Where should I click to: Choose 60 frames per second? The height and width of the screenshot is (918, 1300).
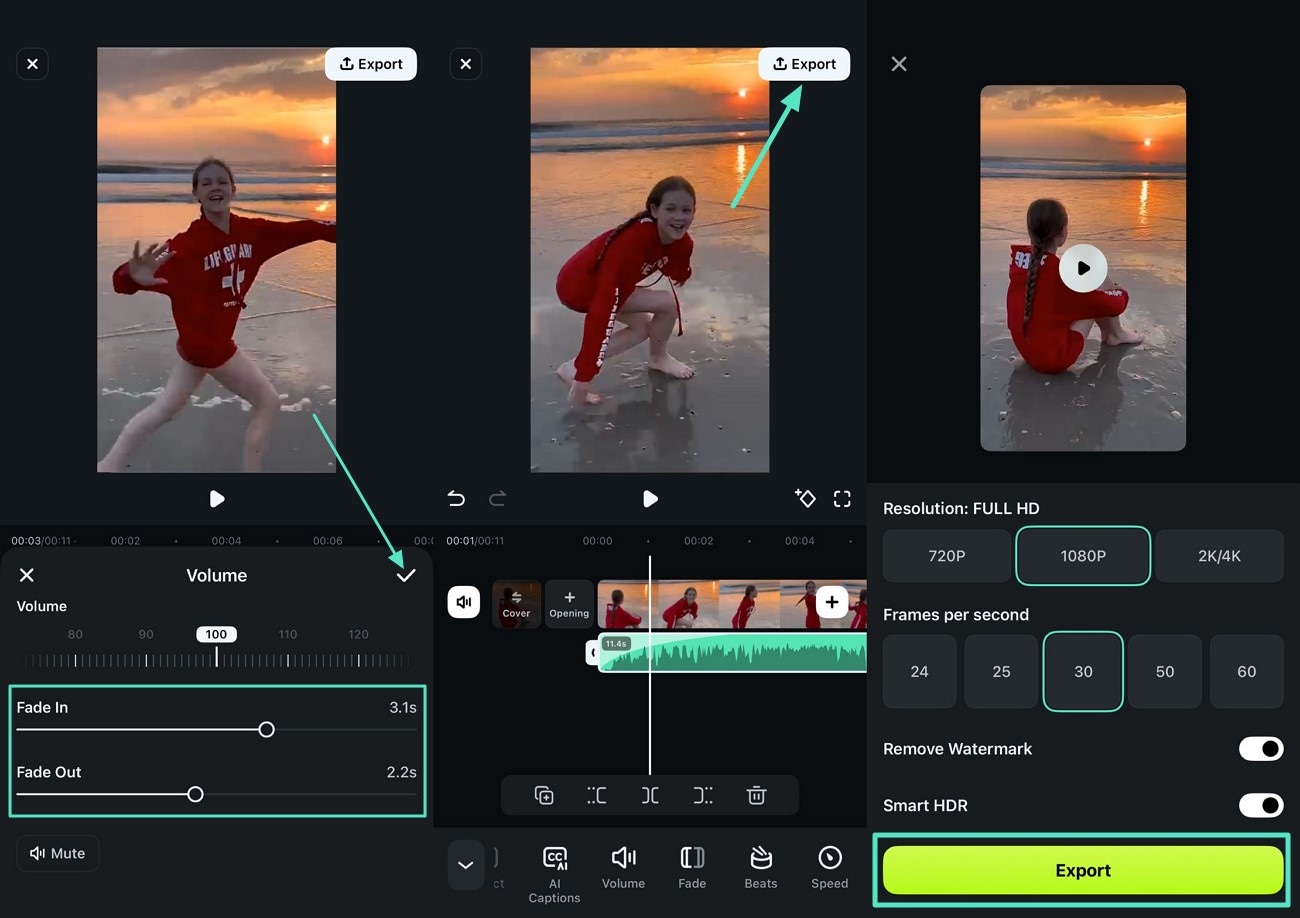tap(1246, 672)
